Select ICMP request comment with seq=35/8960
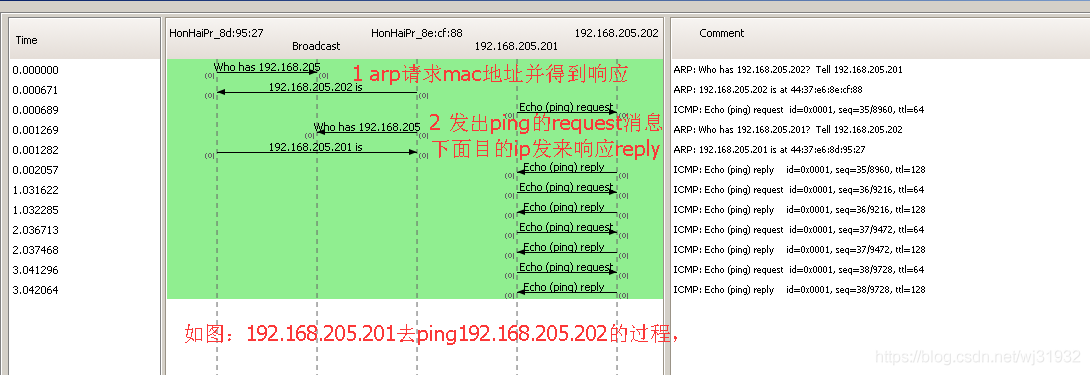 pos(799,110)
